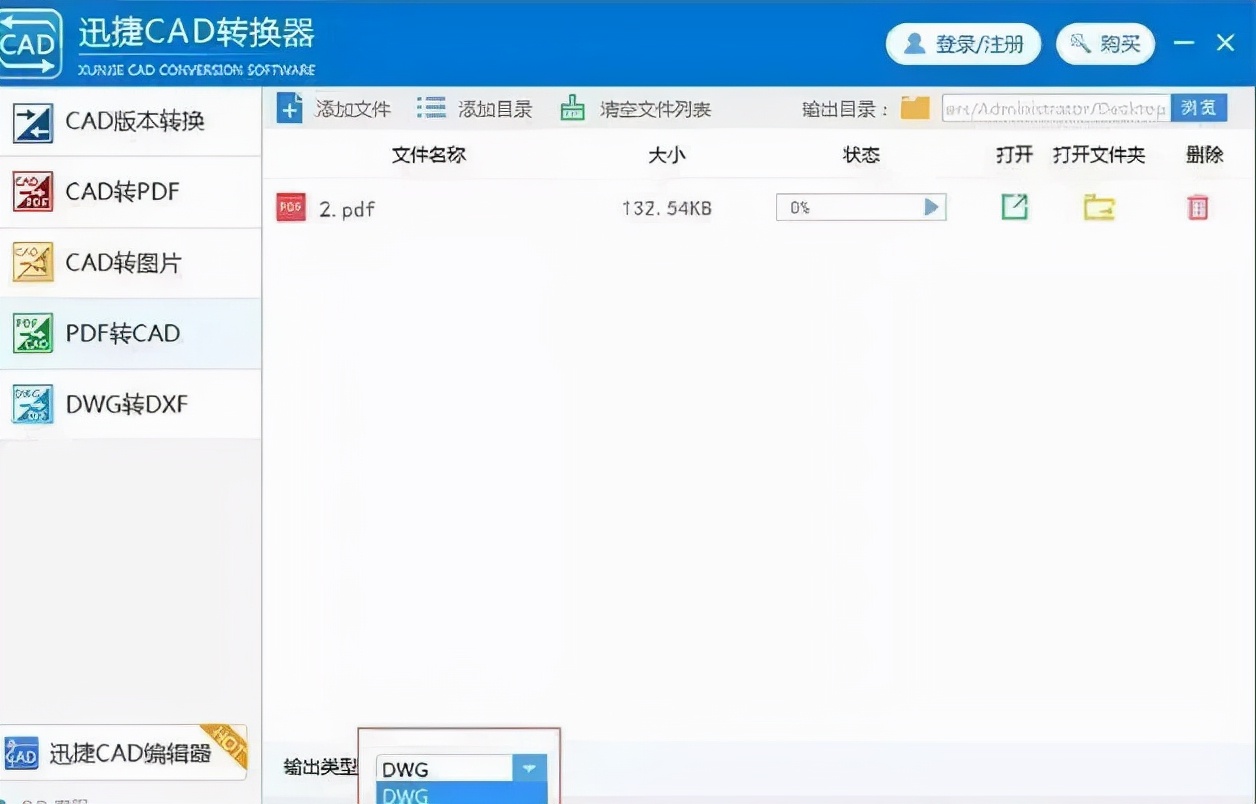Open the folder icon for 2.pdf row
1256x804 pixels.
pyautogui.click(x=1098, y=207)
